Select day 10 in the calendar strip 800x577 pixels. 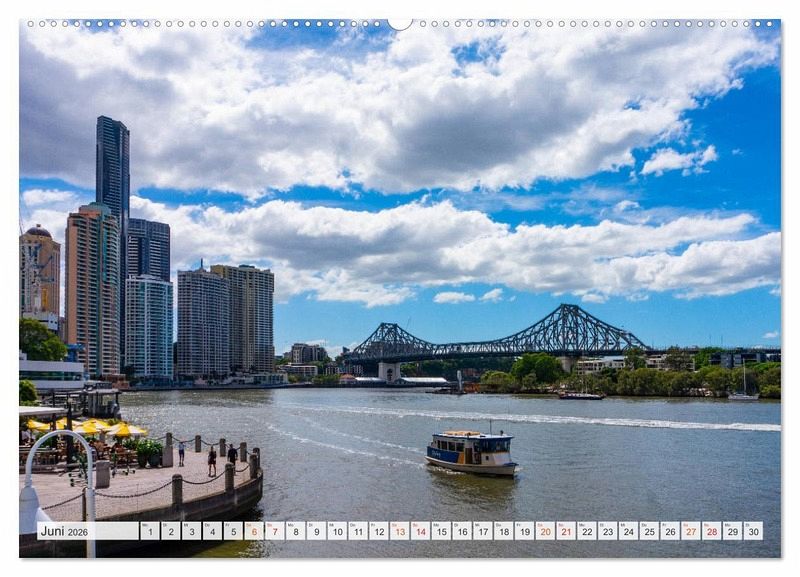[x=337, y=531]
